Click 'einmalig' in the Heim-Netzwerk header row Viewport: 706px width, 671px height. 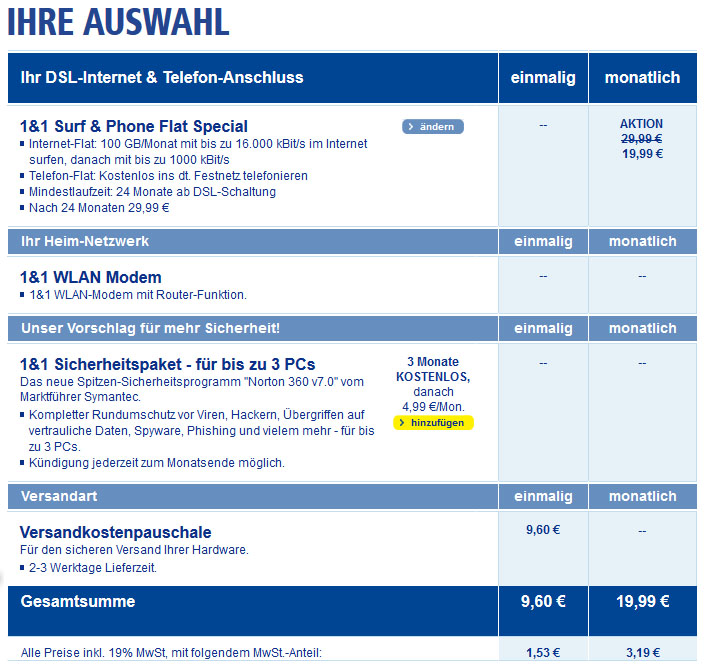543,241
